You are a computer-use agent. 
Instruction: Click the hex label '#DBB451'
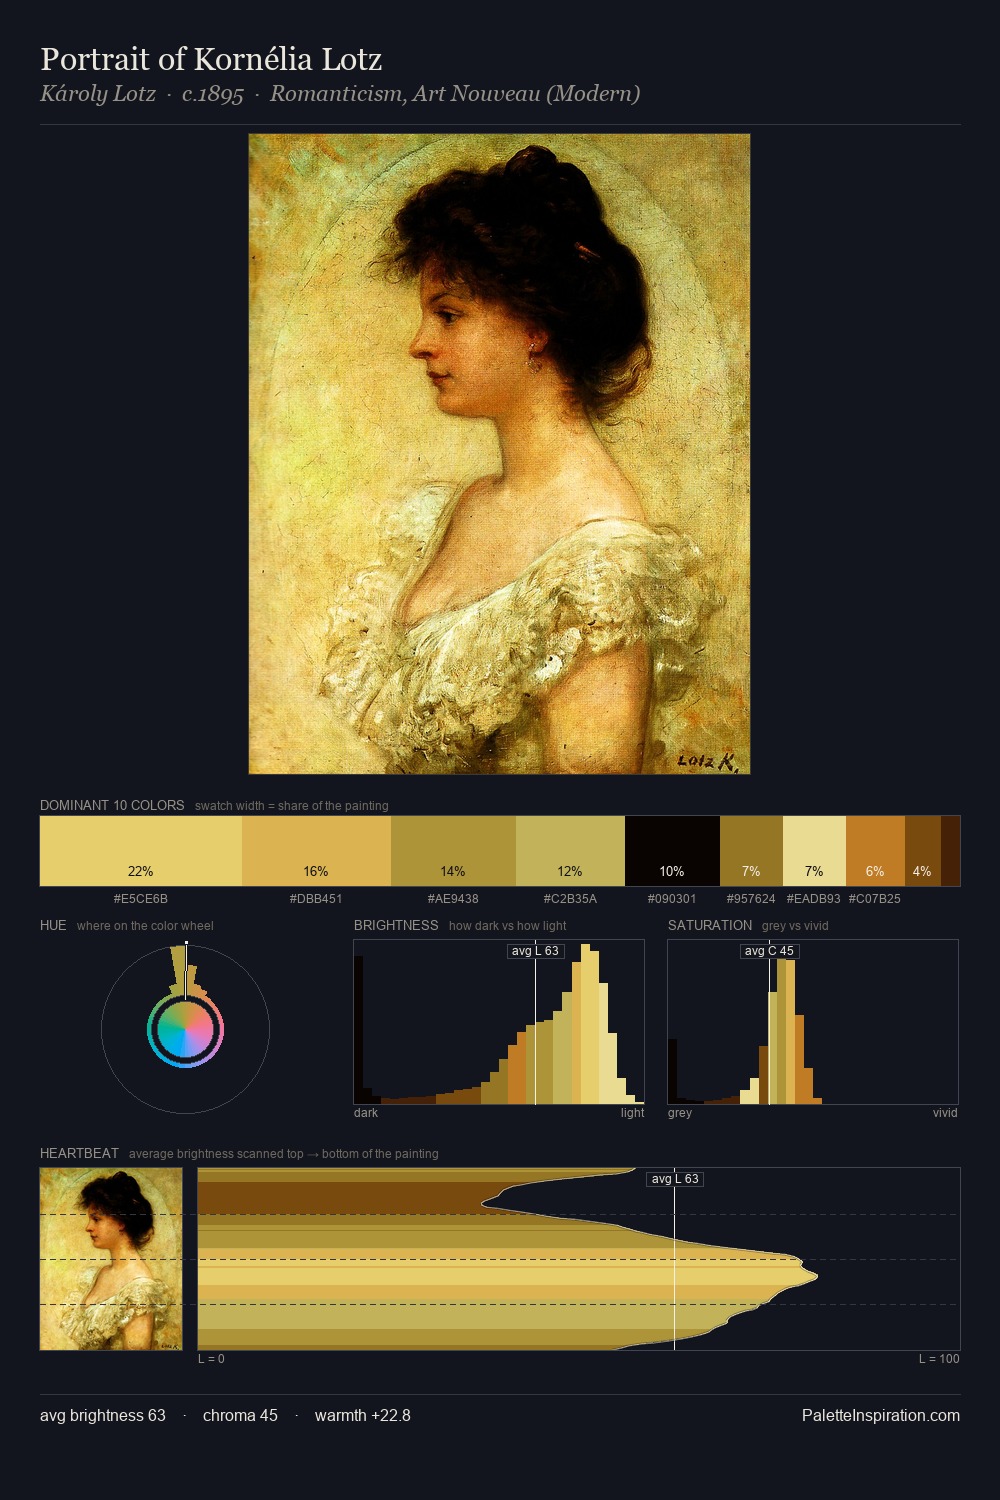click(316, 899)
